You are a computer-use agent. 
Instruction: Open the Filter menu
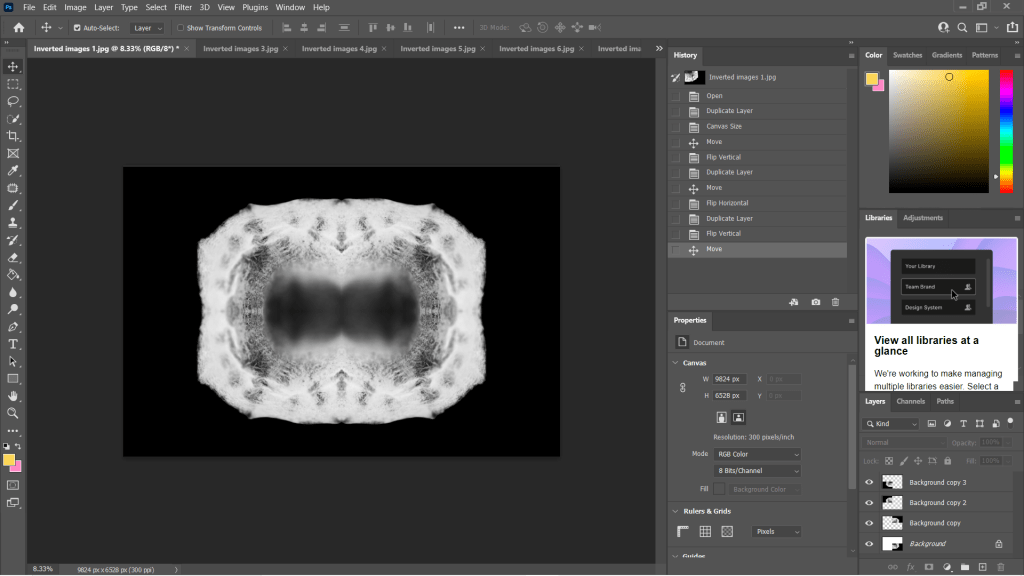coord(183,7)
